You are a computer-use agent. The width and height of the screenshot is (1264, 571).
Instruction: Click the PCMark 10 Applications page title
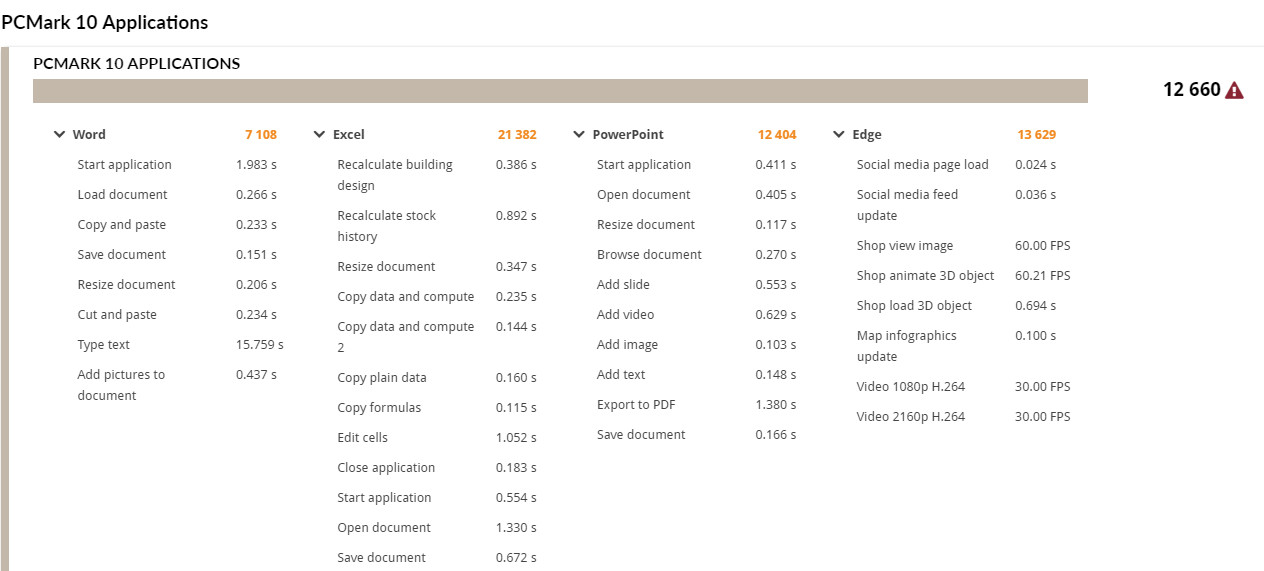pos(105,21)
